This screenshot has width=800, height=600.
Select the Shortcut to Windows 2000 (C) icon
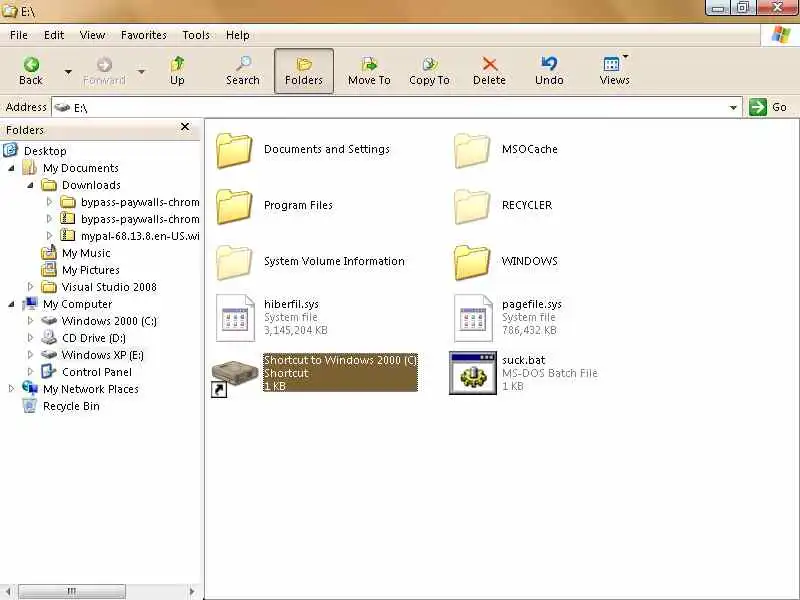tap(235, 377)
